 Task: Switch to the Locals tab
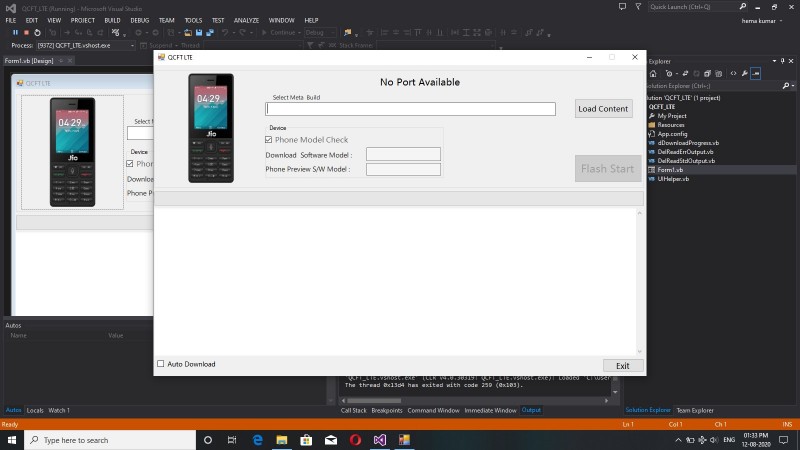point(35,410)
